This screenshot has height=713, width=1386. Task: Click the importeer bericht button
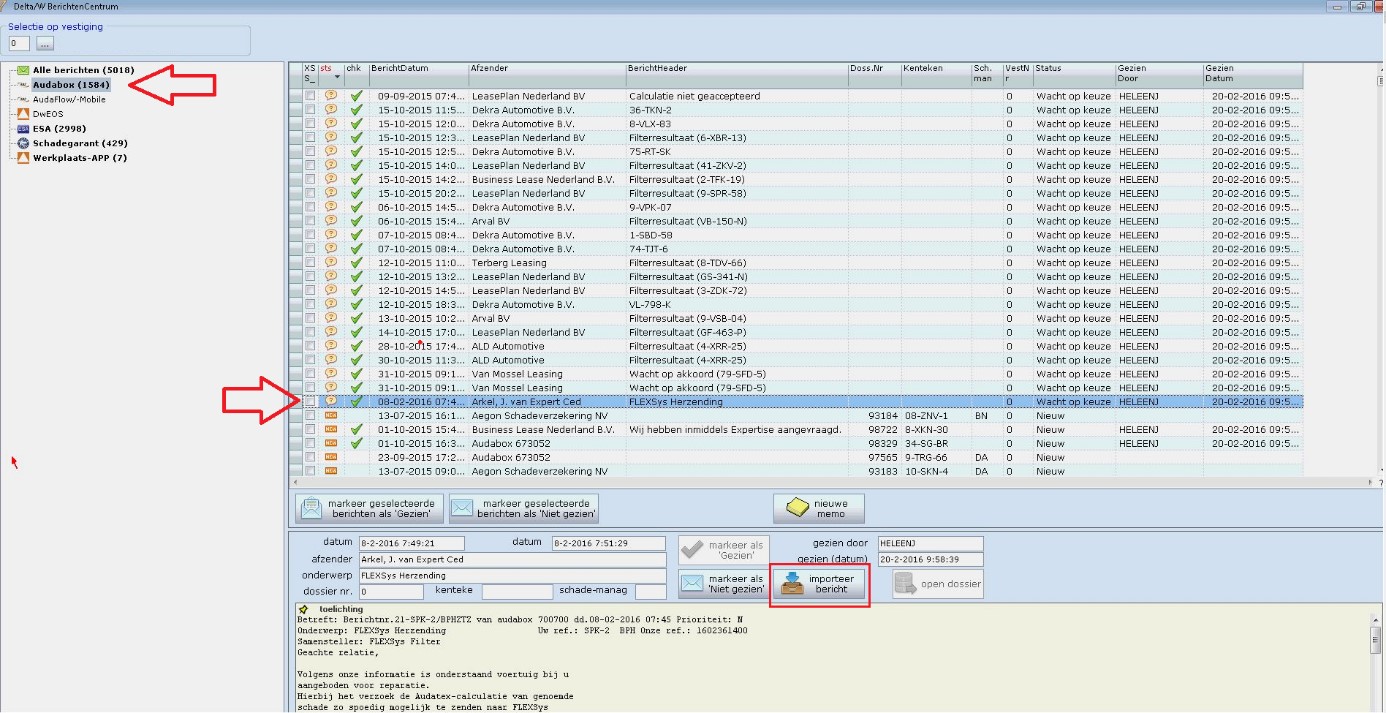[819, 584]
